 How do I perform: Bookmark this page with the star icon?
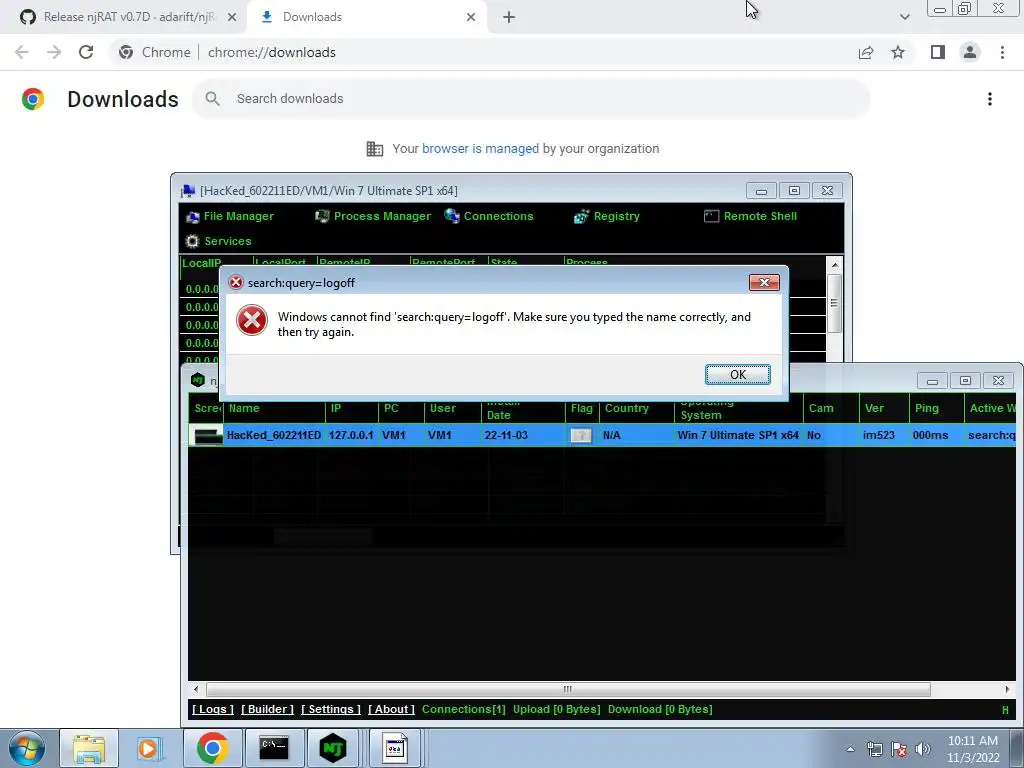(898, 52)
